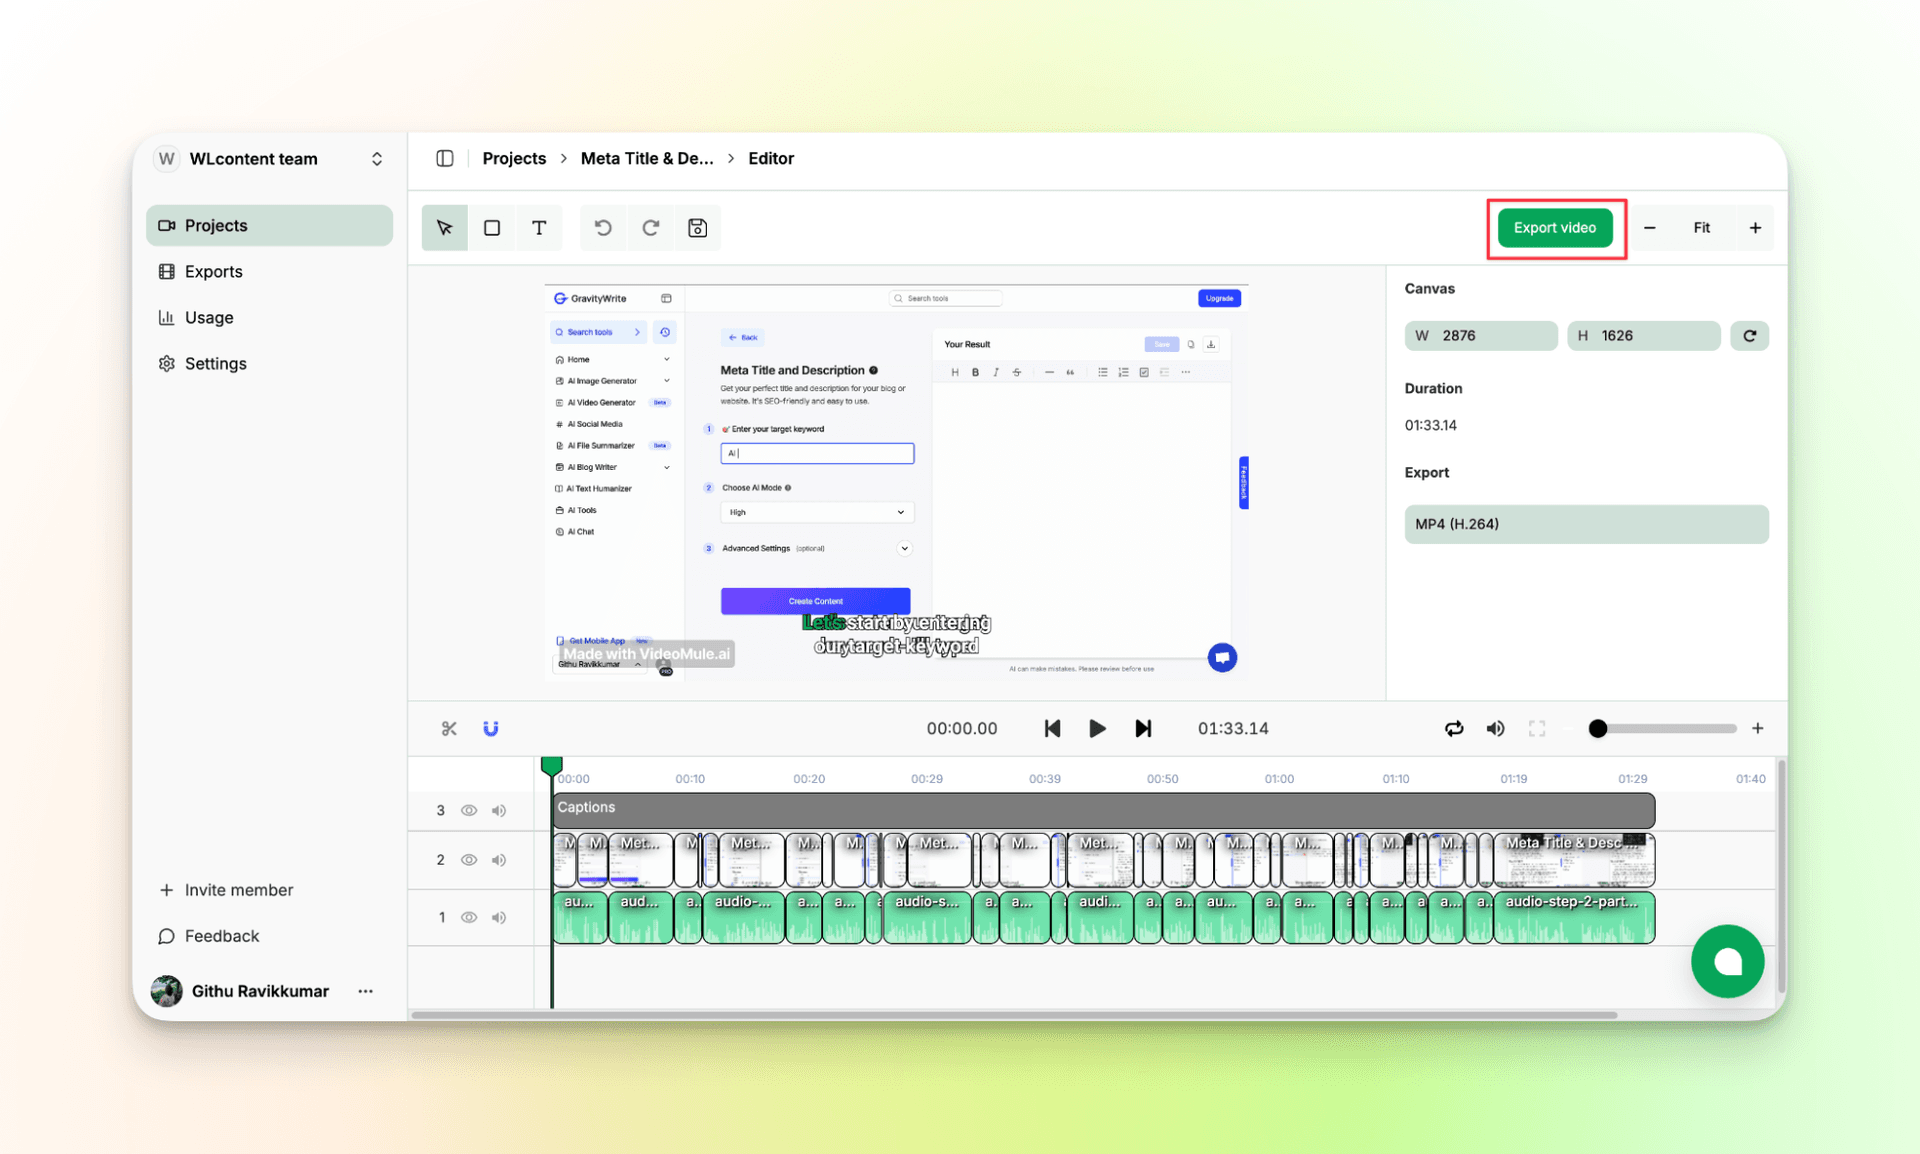Activate the magnet snapping tool
The height and width of the screenshot is (1154, 1920).
pos(490,728)
